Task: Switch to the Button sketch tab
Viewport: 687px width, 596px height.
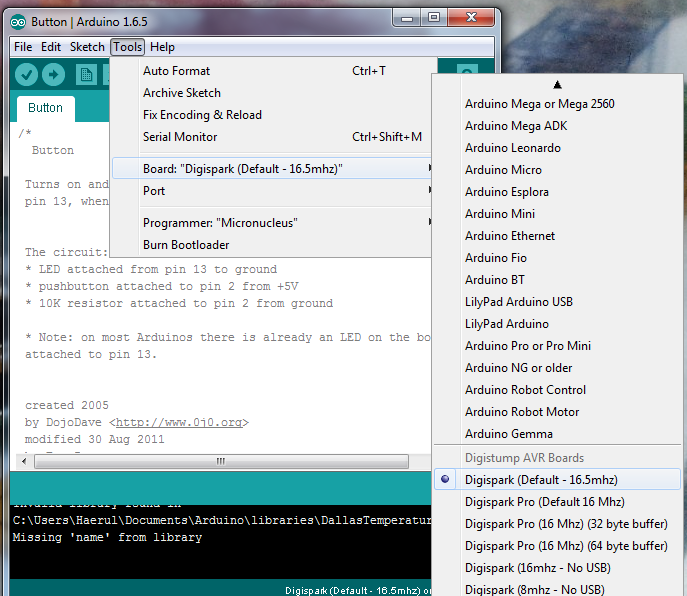Action: pyautogui.click(x=46, y=108)
